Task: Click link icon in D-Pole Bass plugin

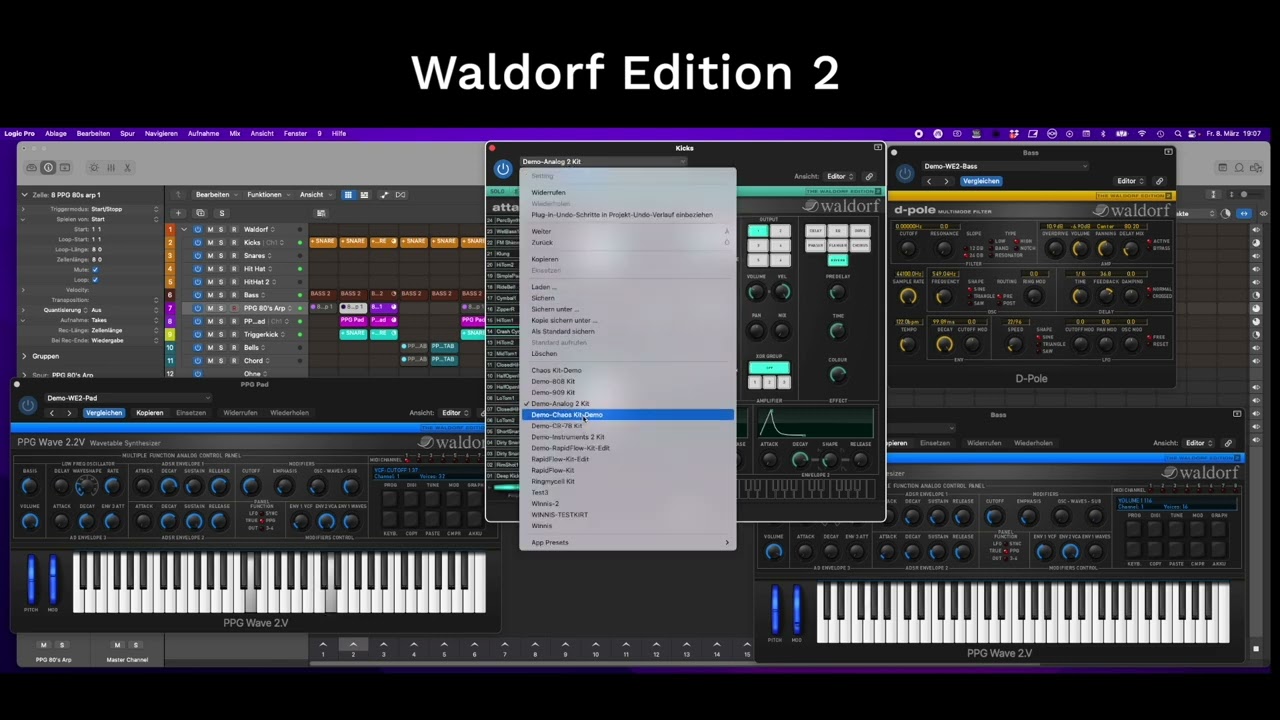Action: tap(1160, 181)
